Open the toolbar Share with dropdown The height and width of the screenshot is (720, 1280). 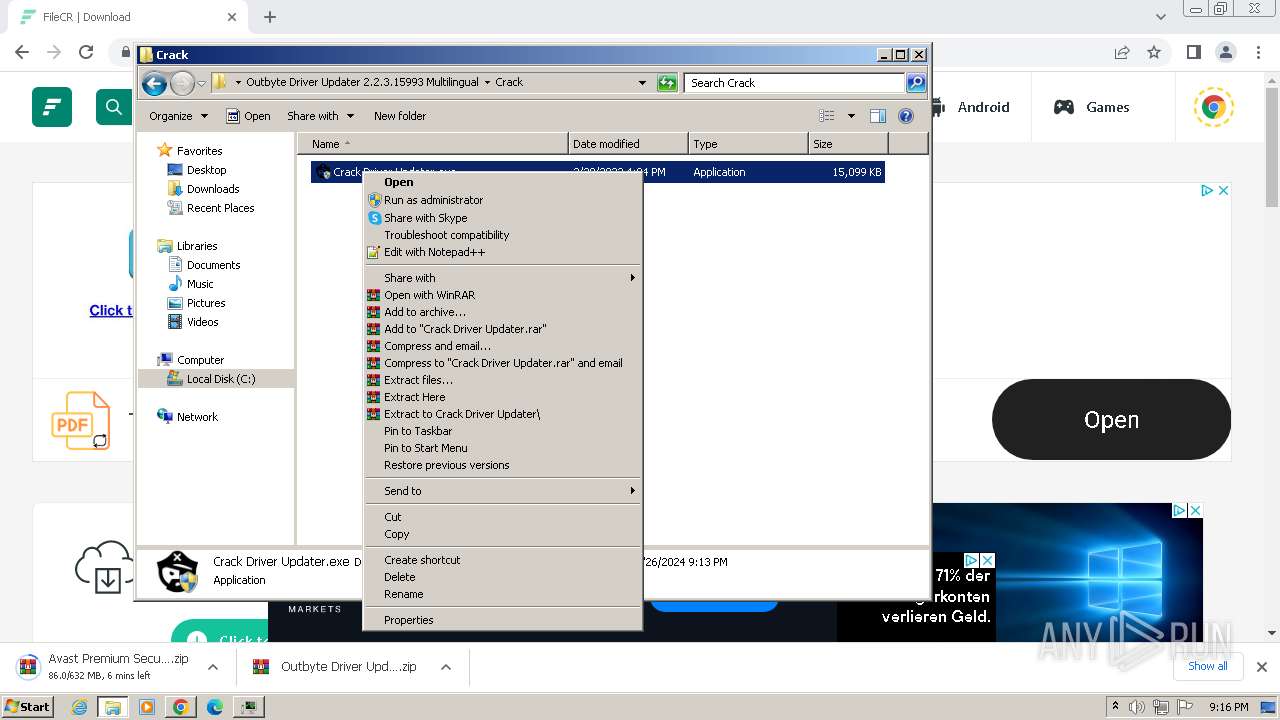(319, 116)
